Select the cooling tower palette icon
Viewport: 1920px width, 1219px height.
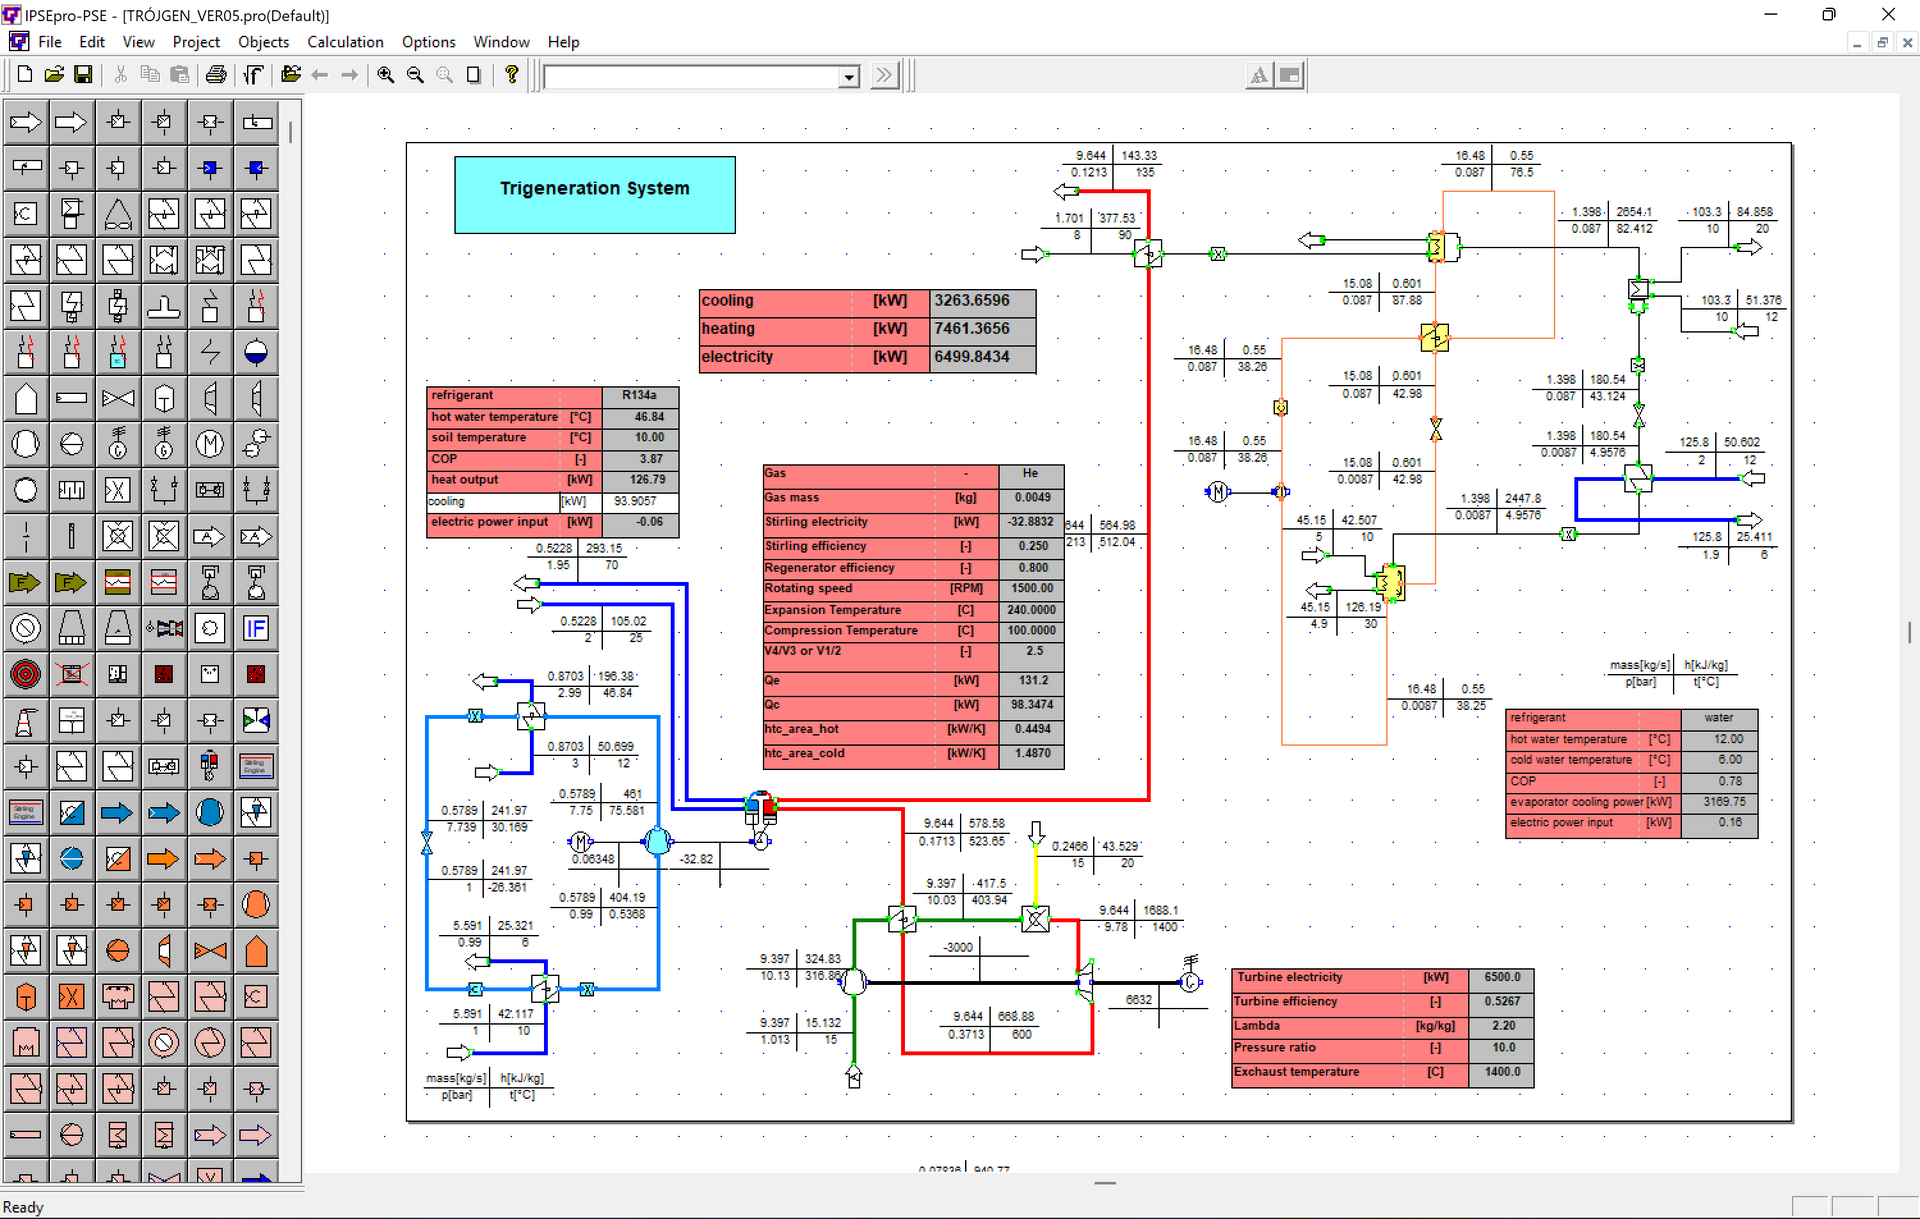tap(72, 628)
